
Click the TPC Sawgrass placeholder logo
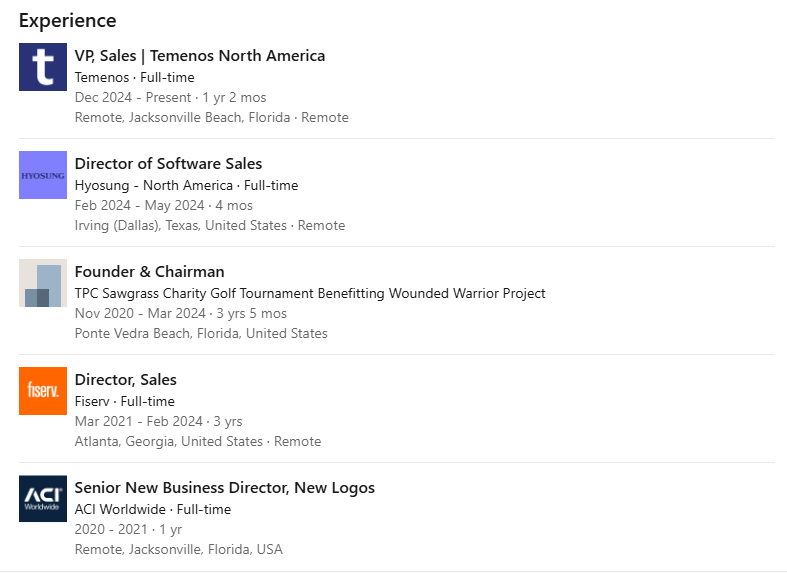43,283
